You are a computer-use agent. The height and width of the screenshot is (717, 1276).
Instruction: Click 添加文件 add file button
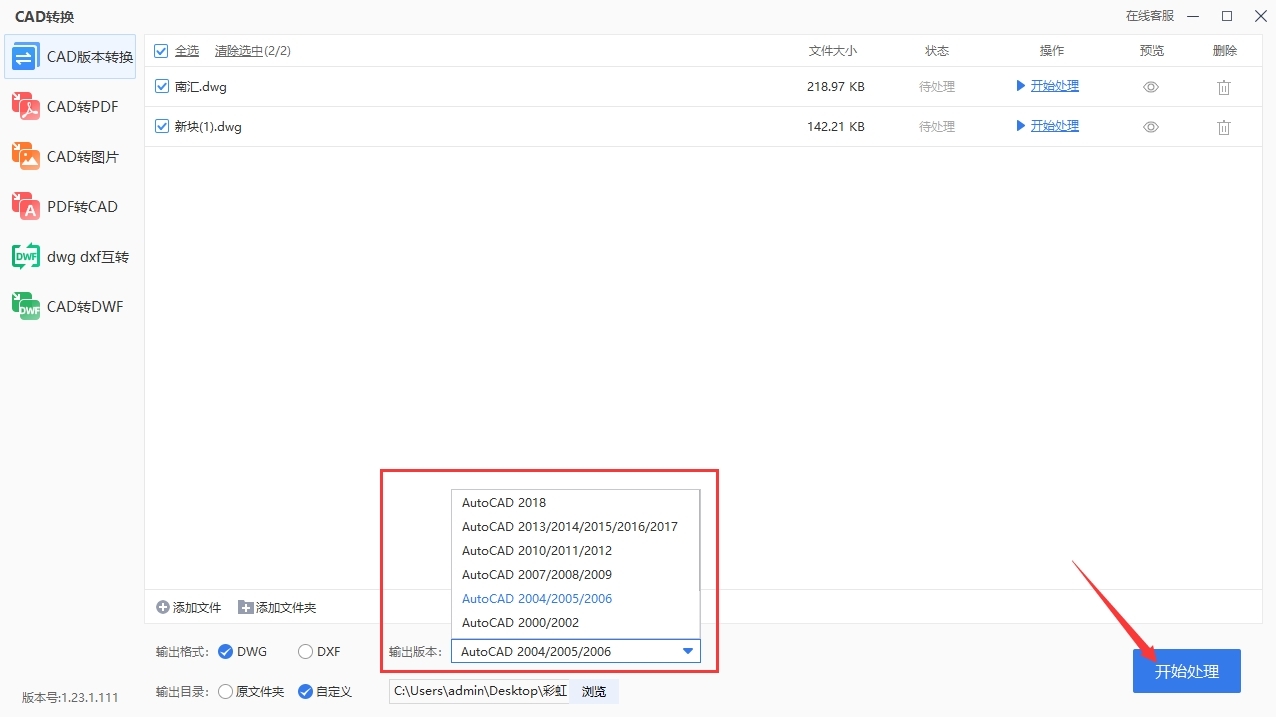[x=189, y=607]
